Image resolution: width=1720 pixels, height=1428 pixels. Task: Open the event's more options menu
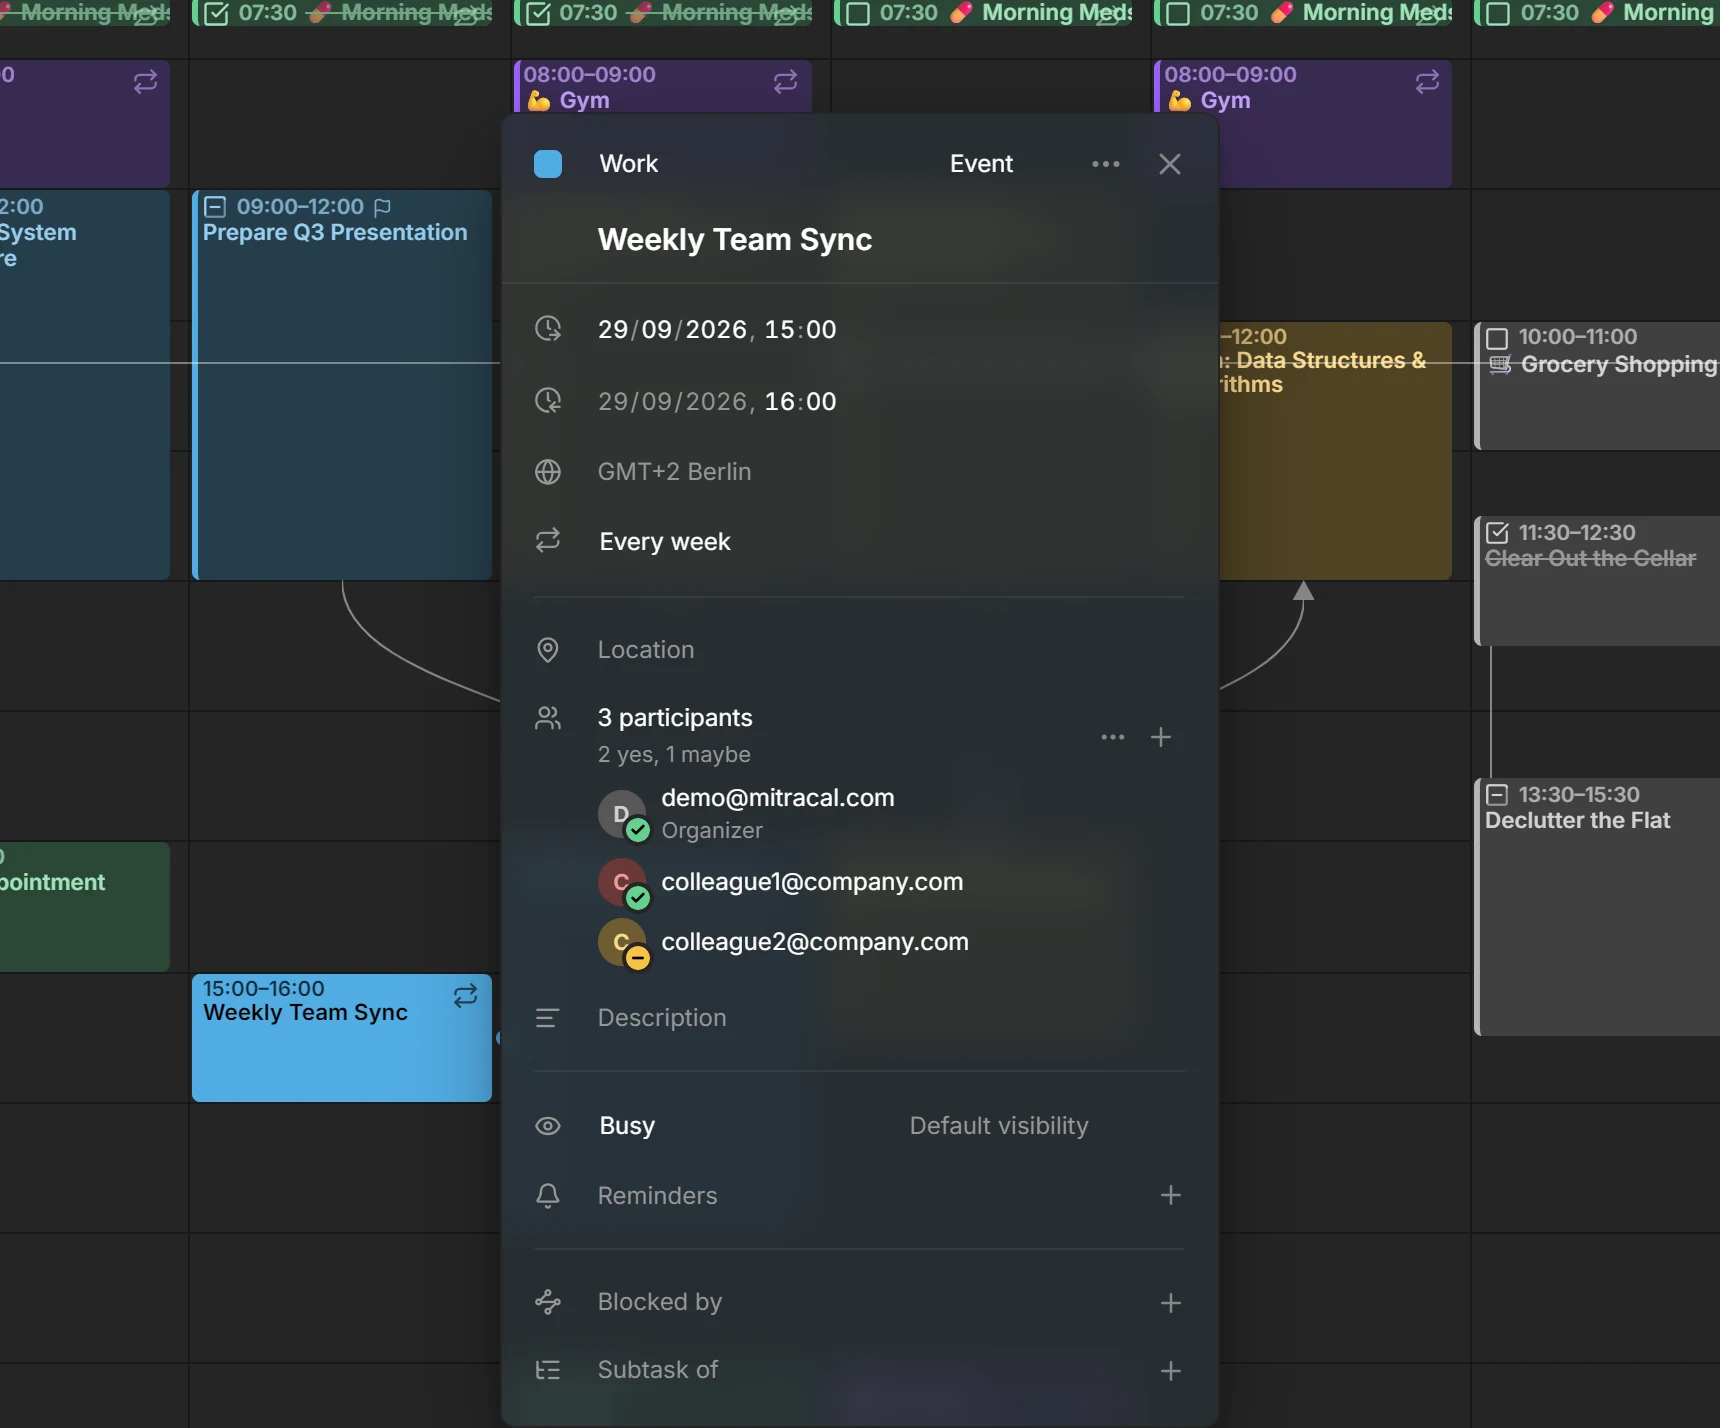coord(1106,164)
